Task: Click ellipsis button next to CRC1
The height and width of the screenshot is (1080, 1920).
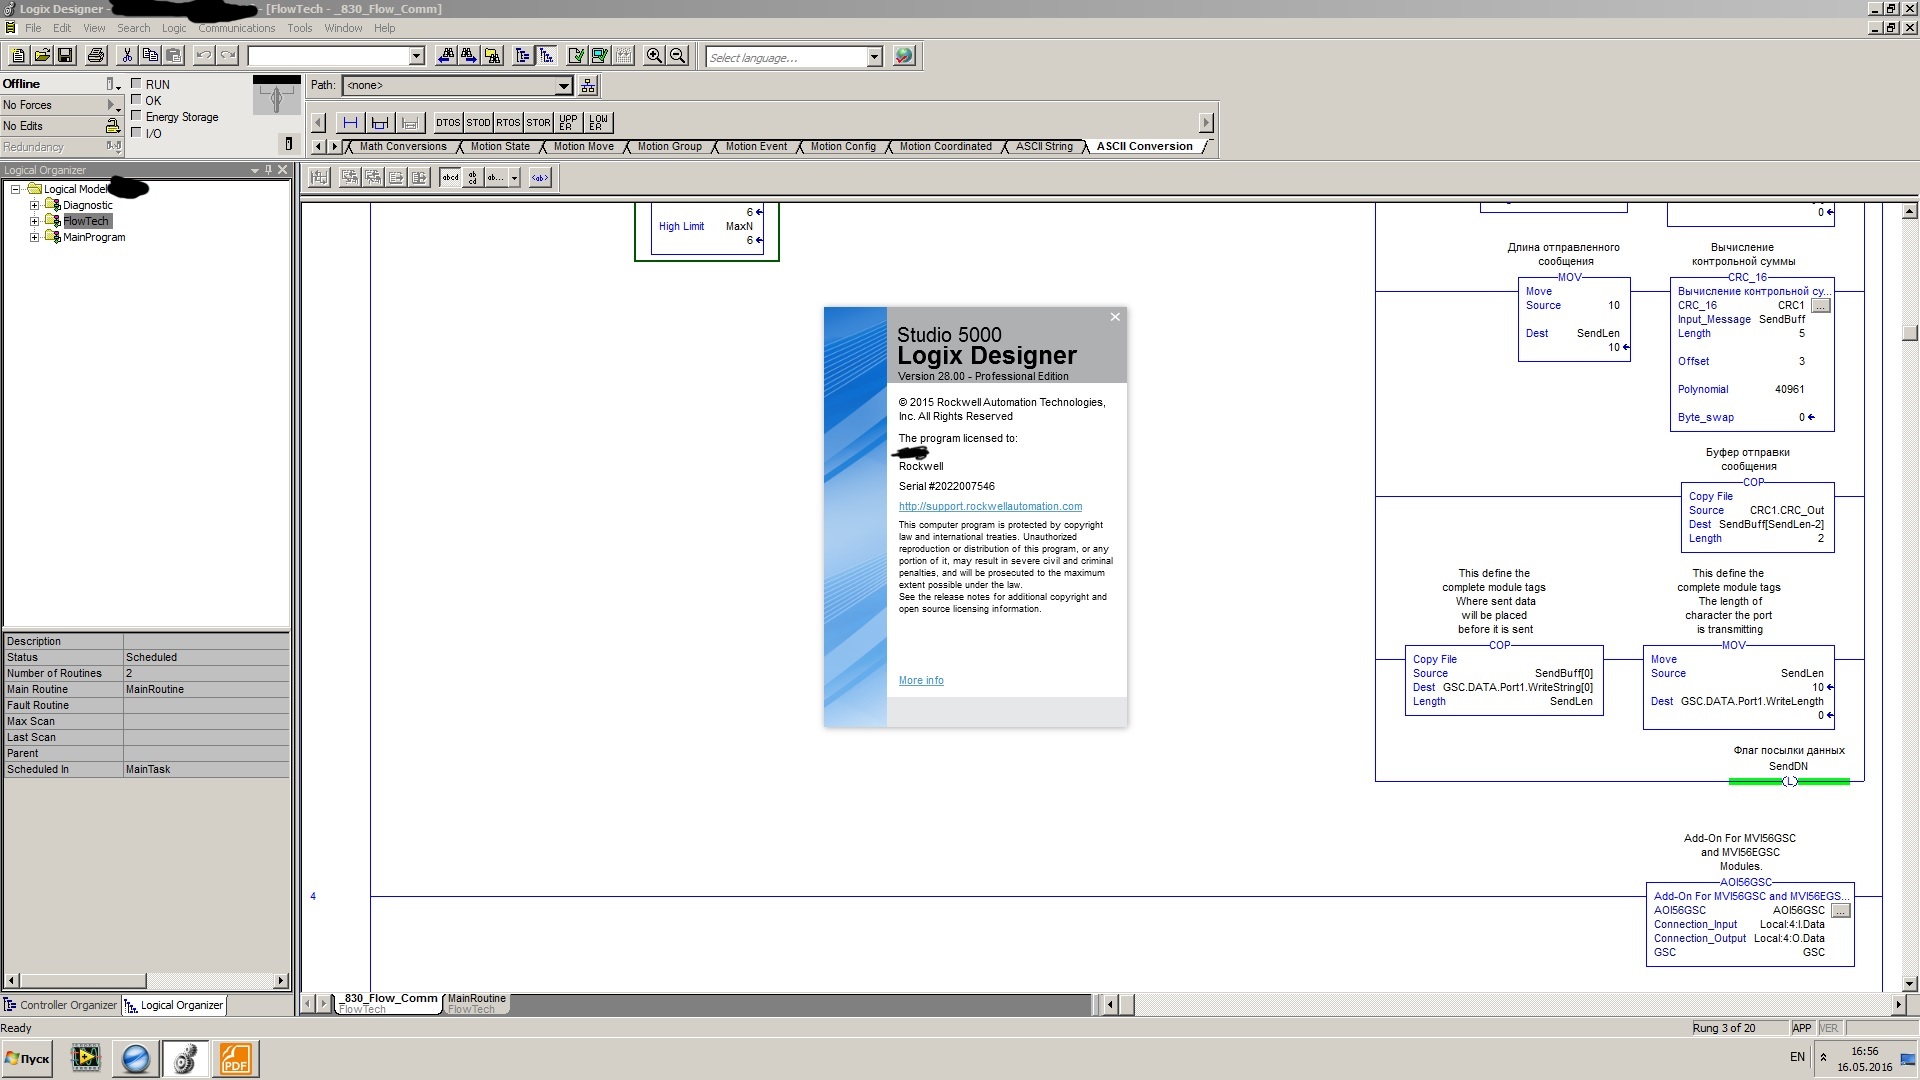Action: [x=1821, y=306]
